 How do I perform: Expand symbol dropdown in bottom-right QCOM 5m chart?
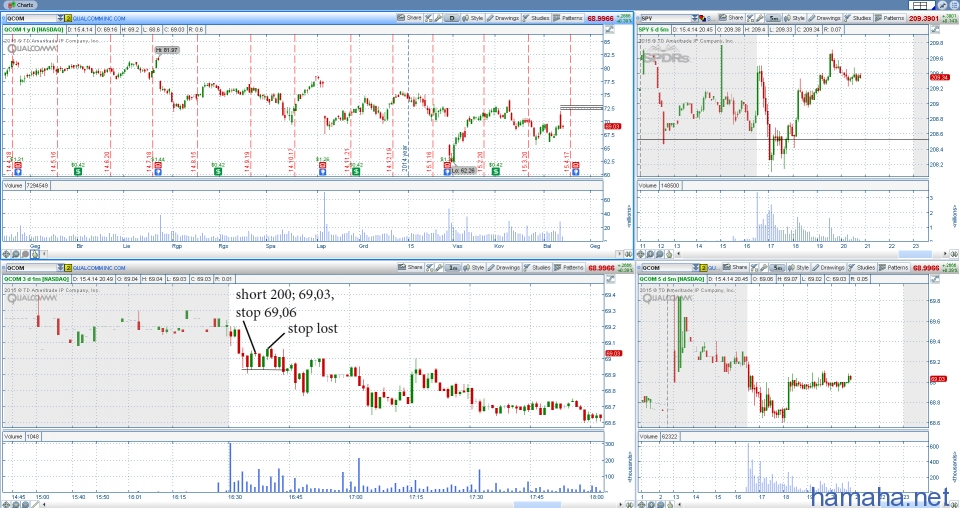696,268
